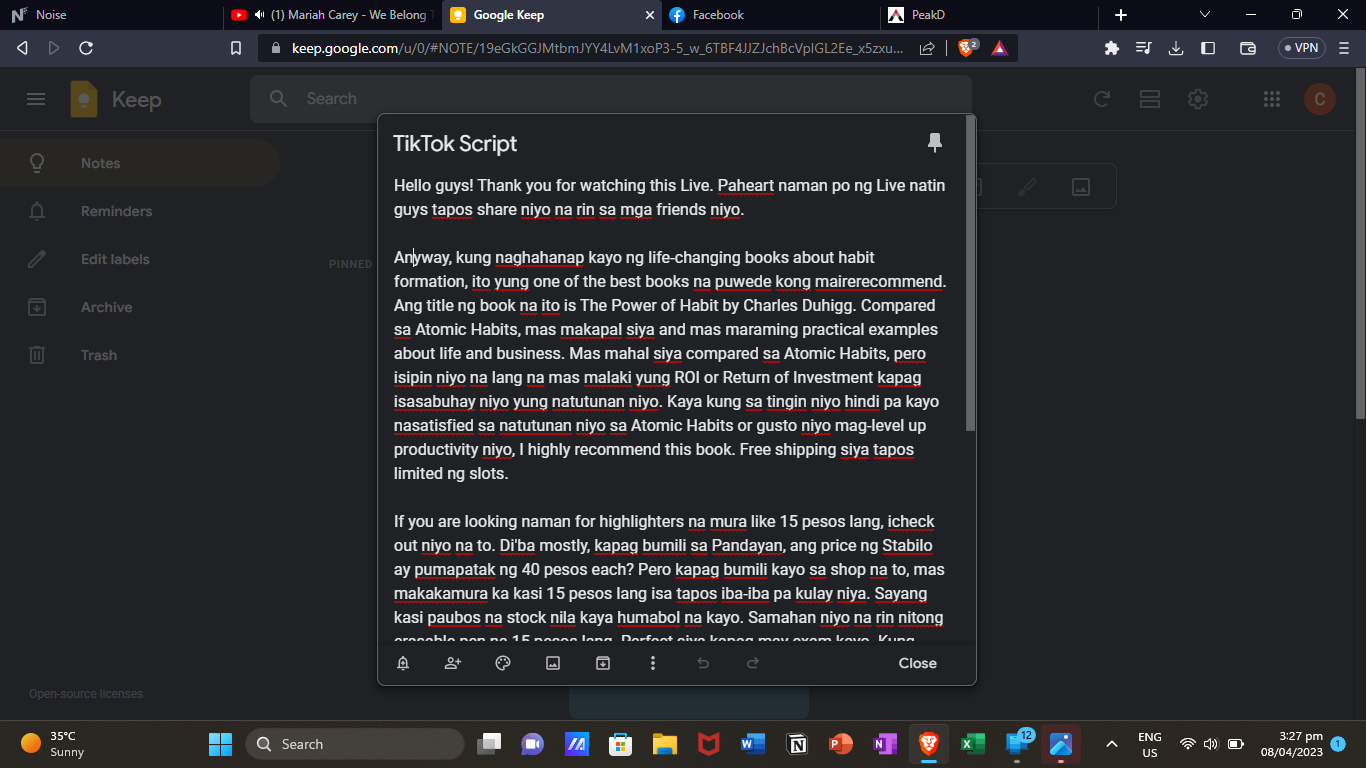Expand the browser tab search dropdown
Viewport: 1366px width, 768px height.
(1205, 15)
